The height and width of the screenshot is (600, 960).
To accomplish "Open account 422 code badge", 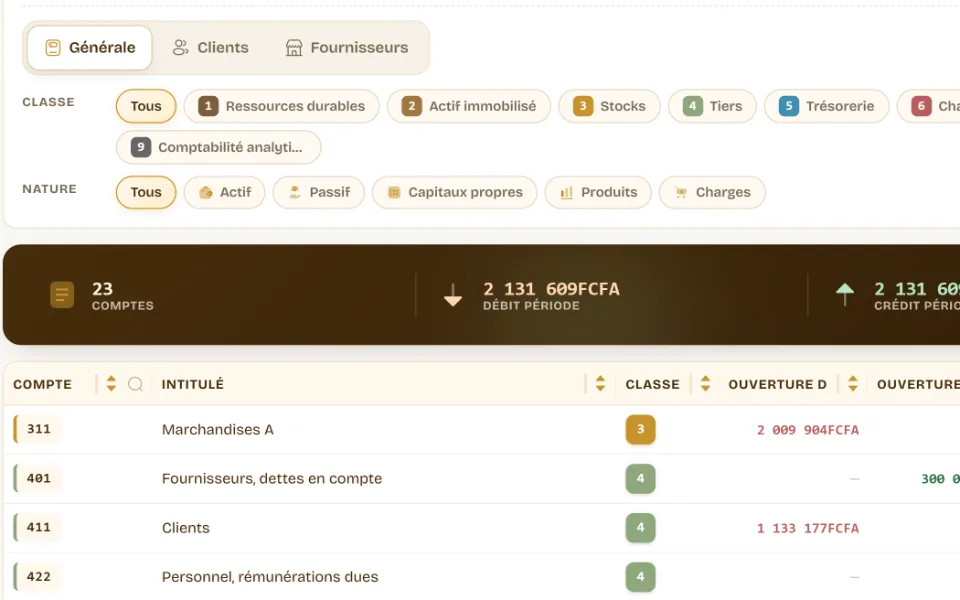I will pos(38,577).
